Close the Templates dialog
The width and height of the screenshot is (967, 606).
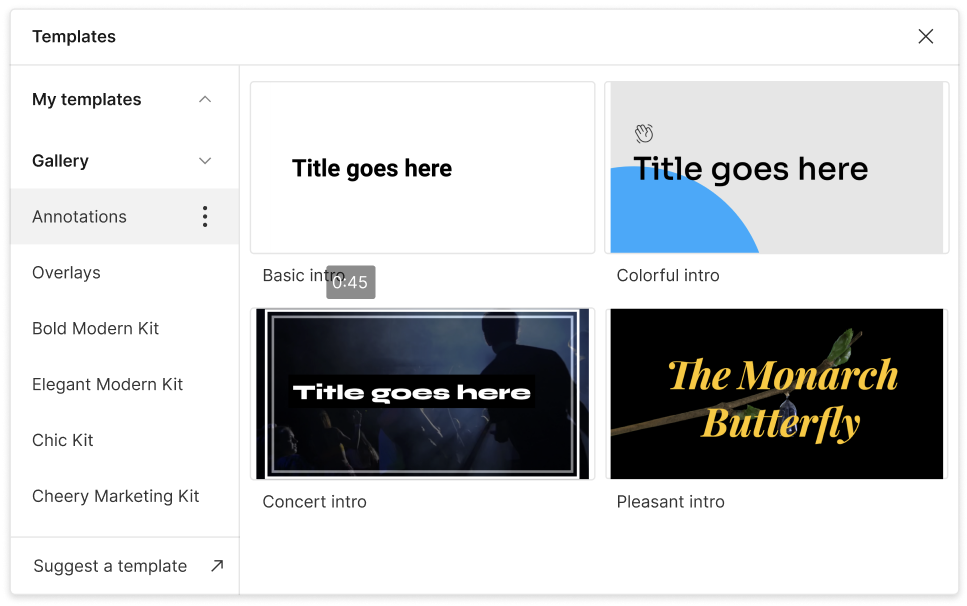925,37
